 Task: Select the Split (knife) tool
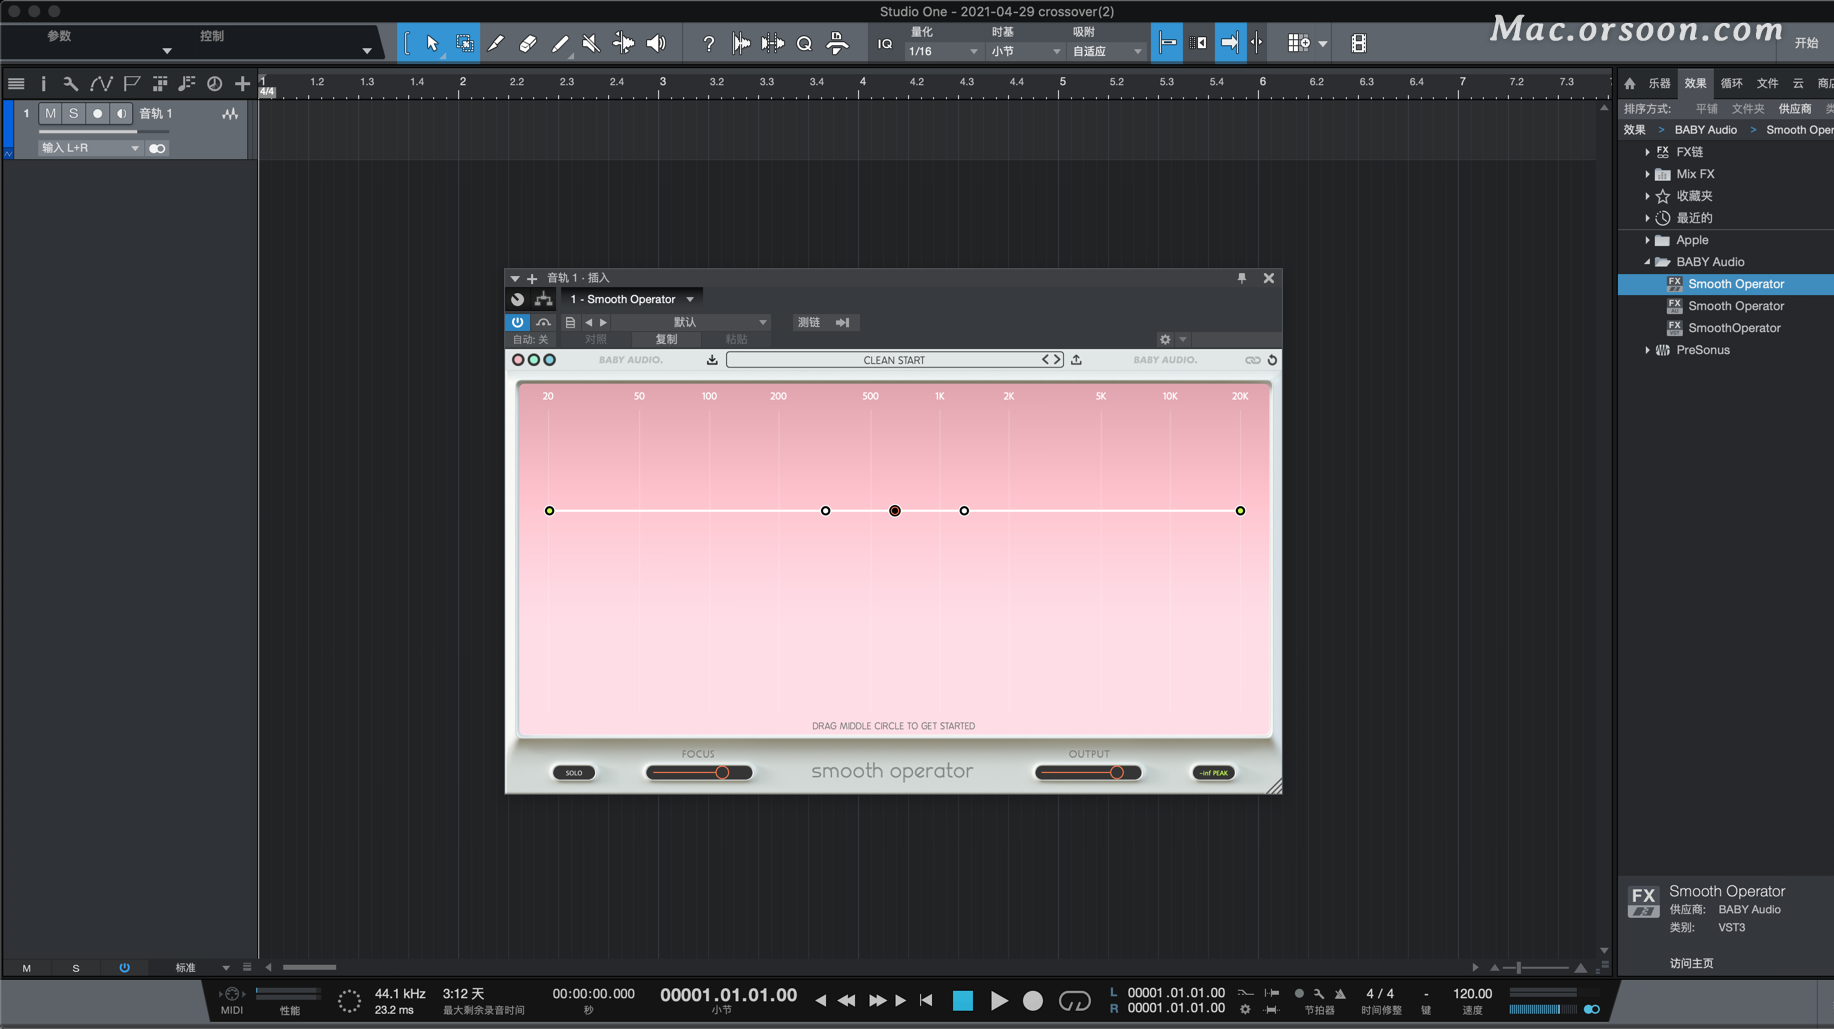pos(496,43)
